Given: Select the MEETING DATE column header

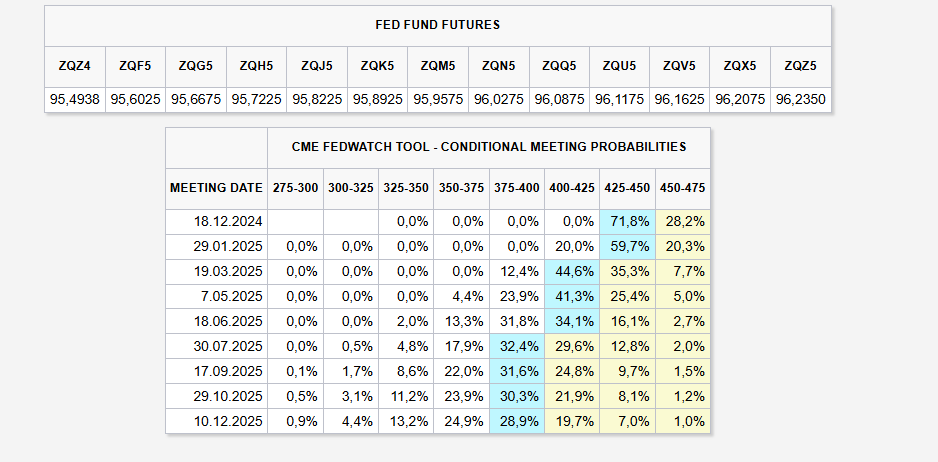Looking at the screenshot, I should pos(216,187).
